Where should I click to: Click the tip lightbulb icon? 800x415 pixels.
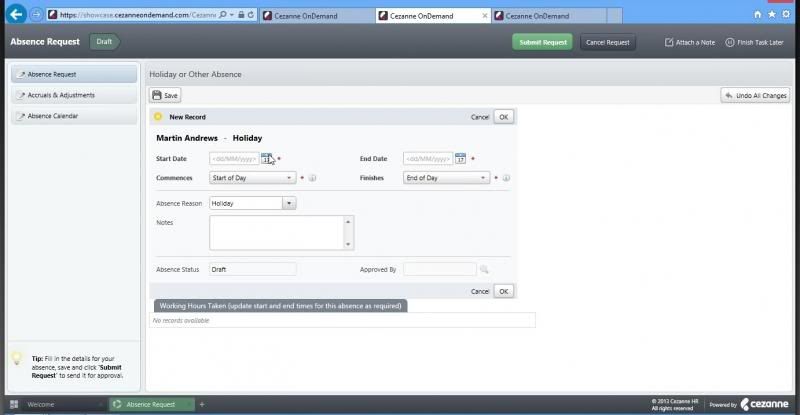(17, 358)
